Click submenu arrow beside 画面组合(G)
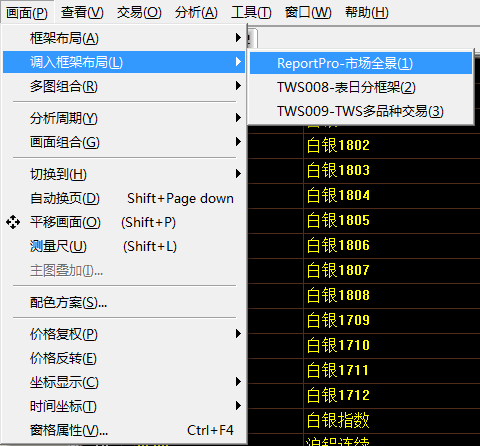 [238, 142]
